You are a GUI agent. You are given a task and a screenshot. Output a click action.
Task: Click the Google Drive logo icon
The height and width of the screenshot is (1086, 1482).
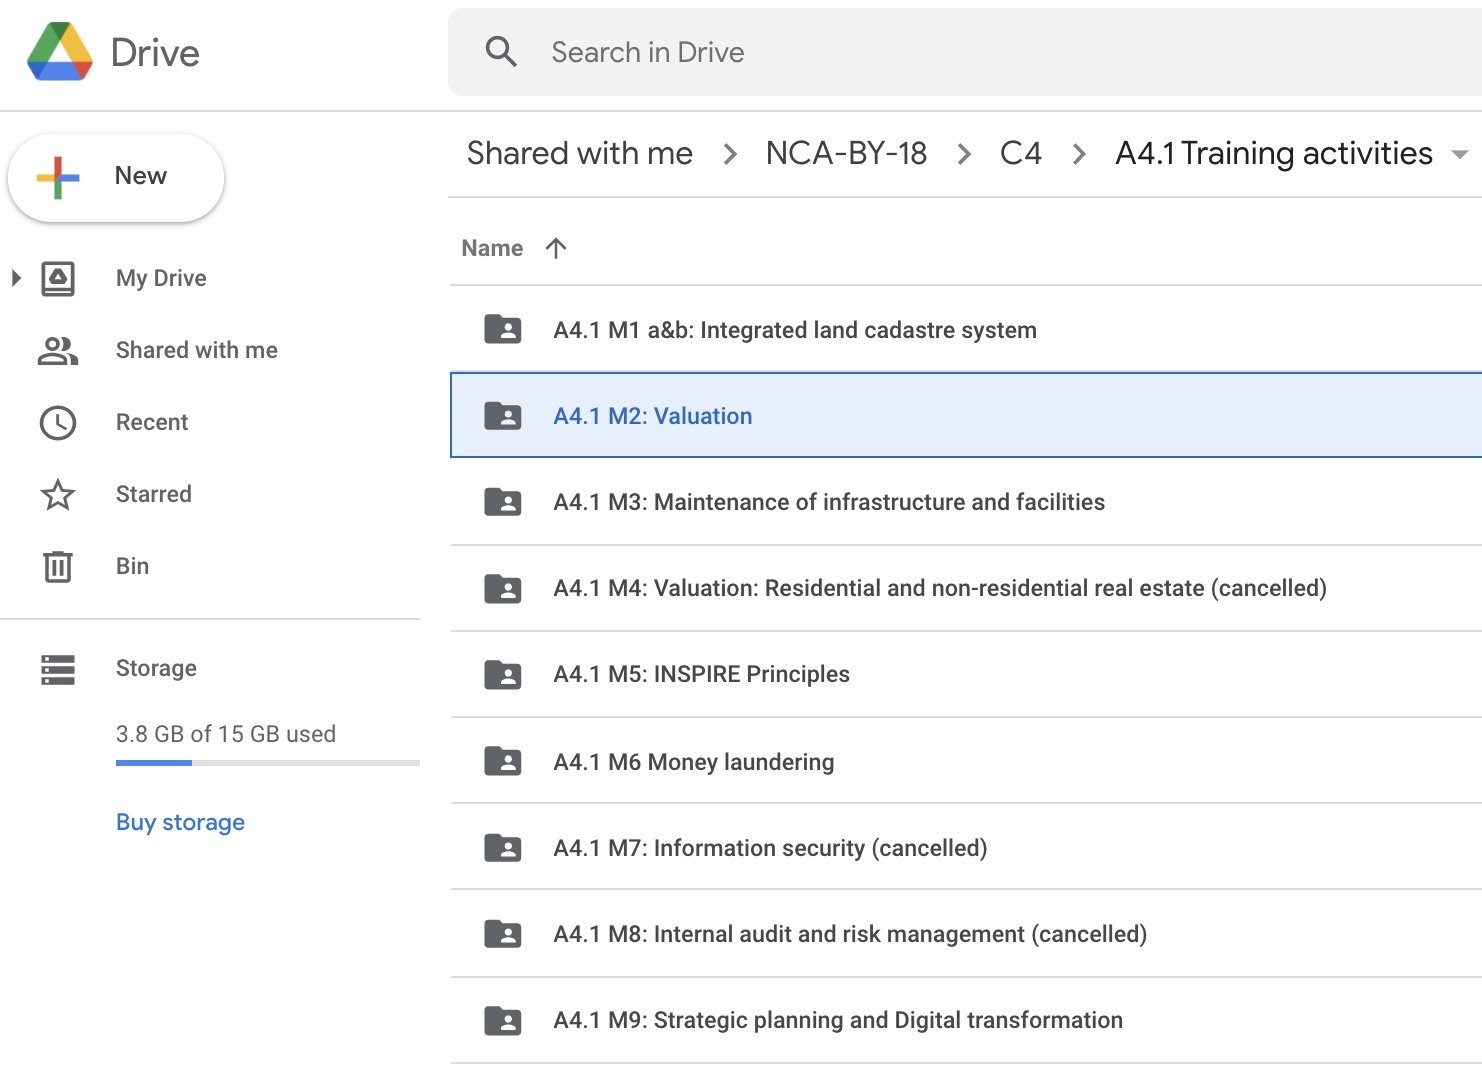[x=60, y=52]
